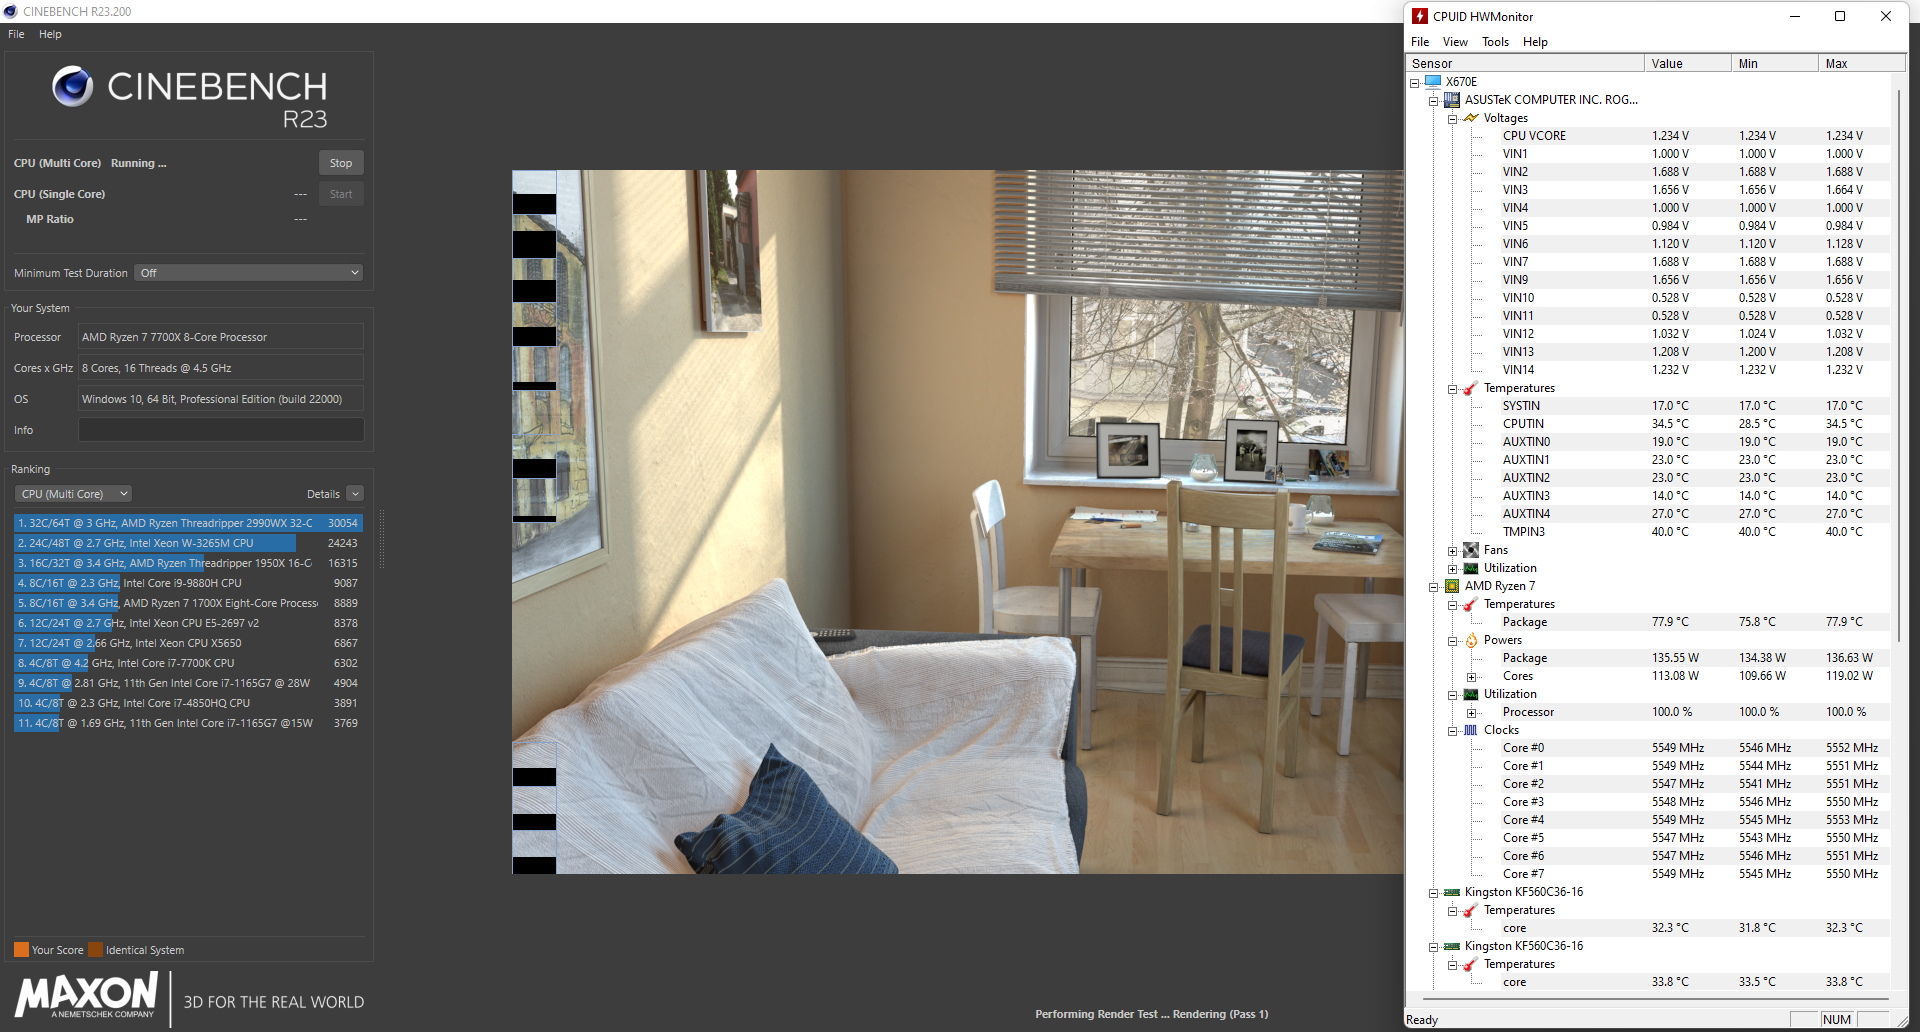
Task: Click the Voltages lightning icon
Action: (x=1471, y=118)
